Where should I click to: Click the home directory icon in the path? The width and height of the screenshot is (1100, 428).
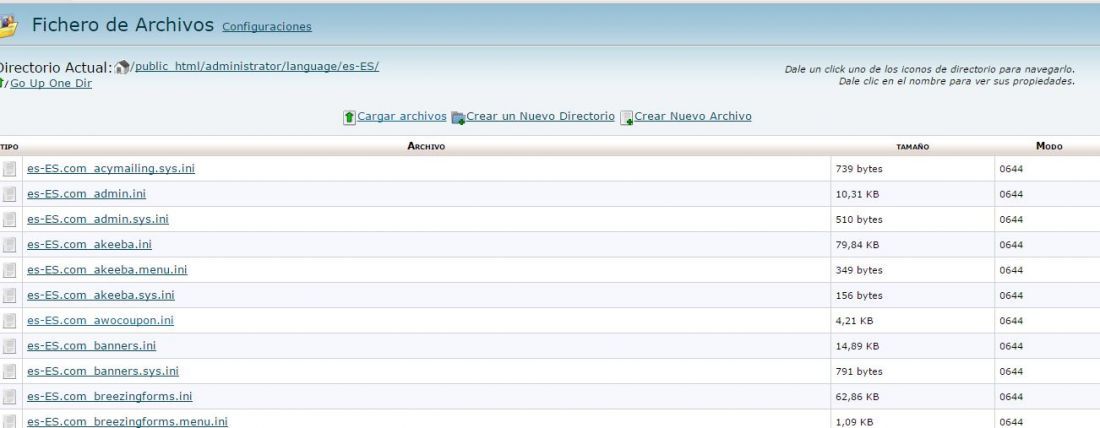[x=122, y=67]
